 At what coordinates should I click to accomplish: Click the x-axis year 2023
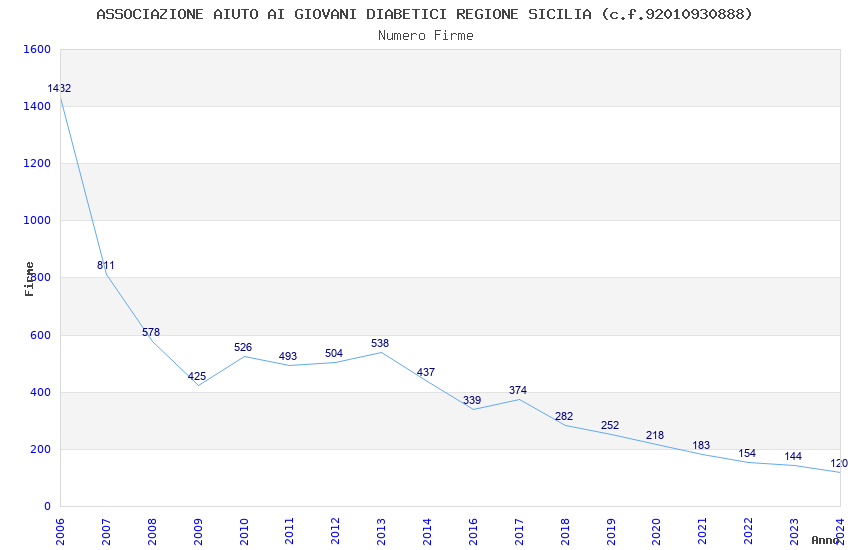[x=794, y=532]
